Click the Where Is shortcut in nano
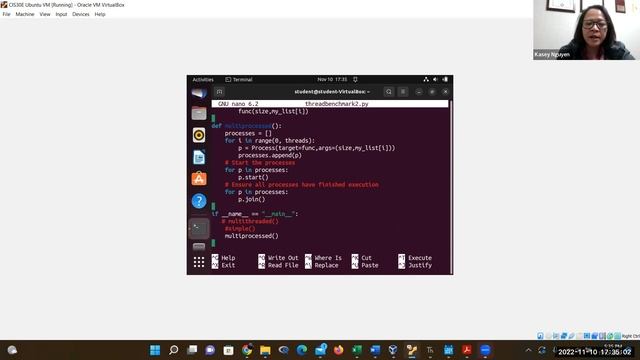 (x=323, y=258)
